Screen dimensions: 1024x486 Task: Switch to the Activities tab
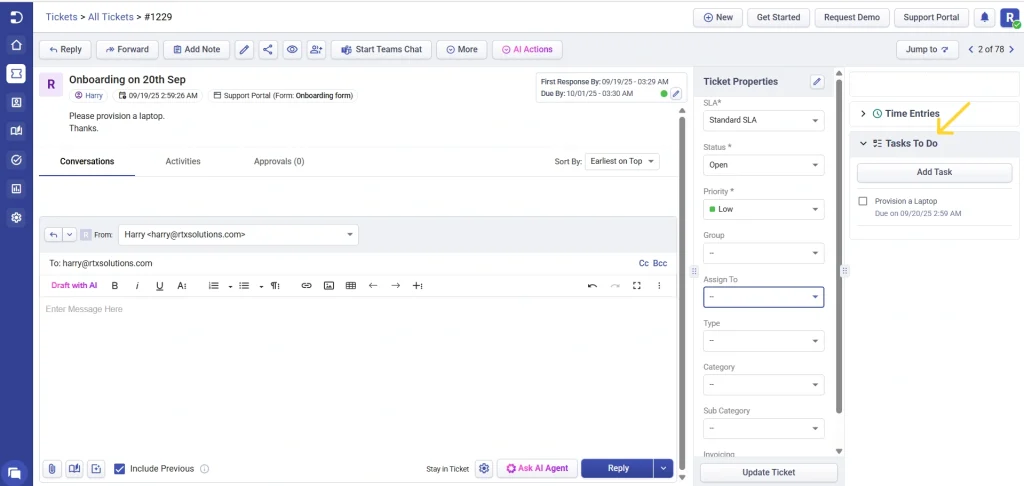point(183,161)
